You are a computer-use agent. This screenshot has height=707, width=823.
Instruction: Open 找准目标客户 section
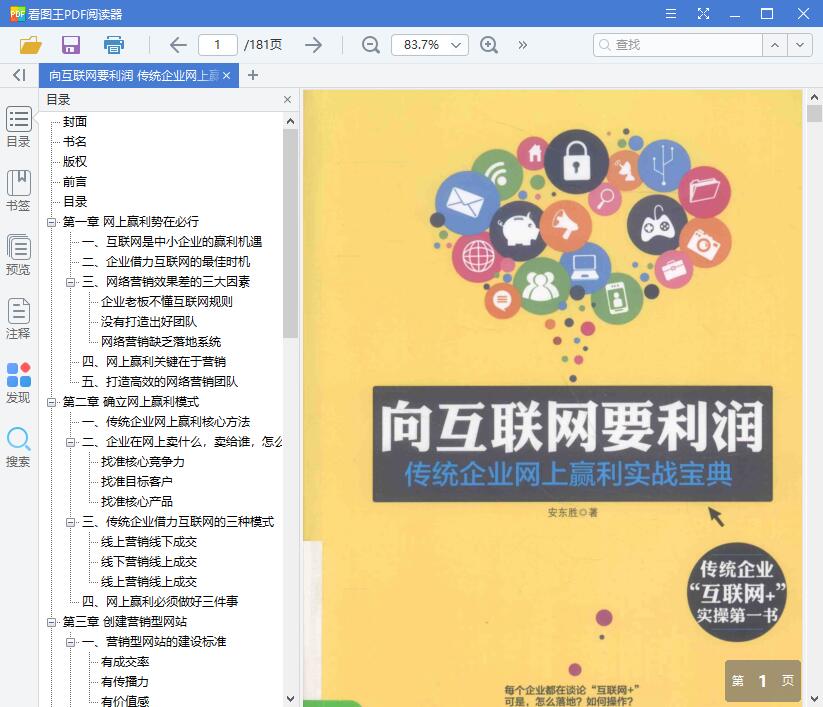pyautogui.click(x=136, y=482)
